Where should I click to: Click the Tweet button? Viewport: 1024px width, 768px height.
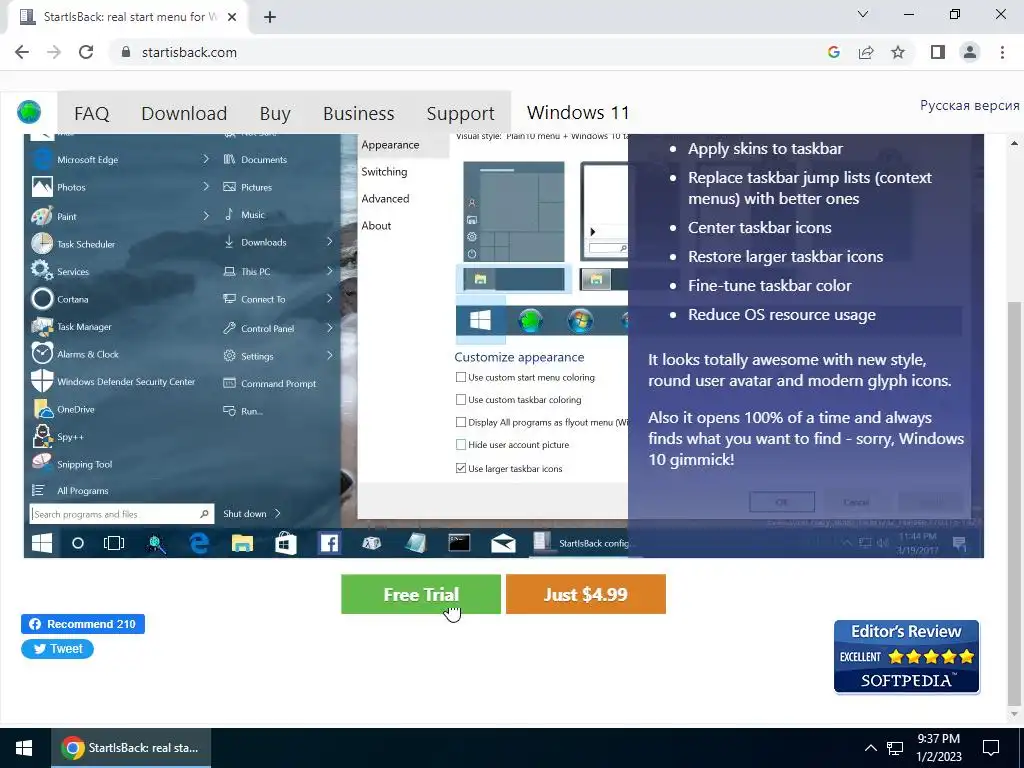(57, 648)
